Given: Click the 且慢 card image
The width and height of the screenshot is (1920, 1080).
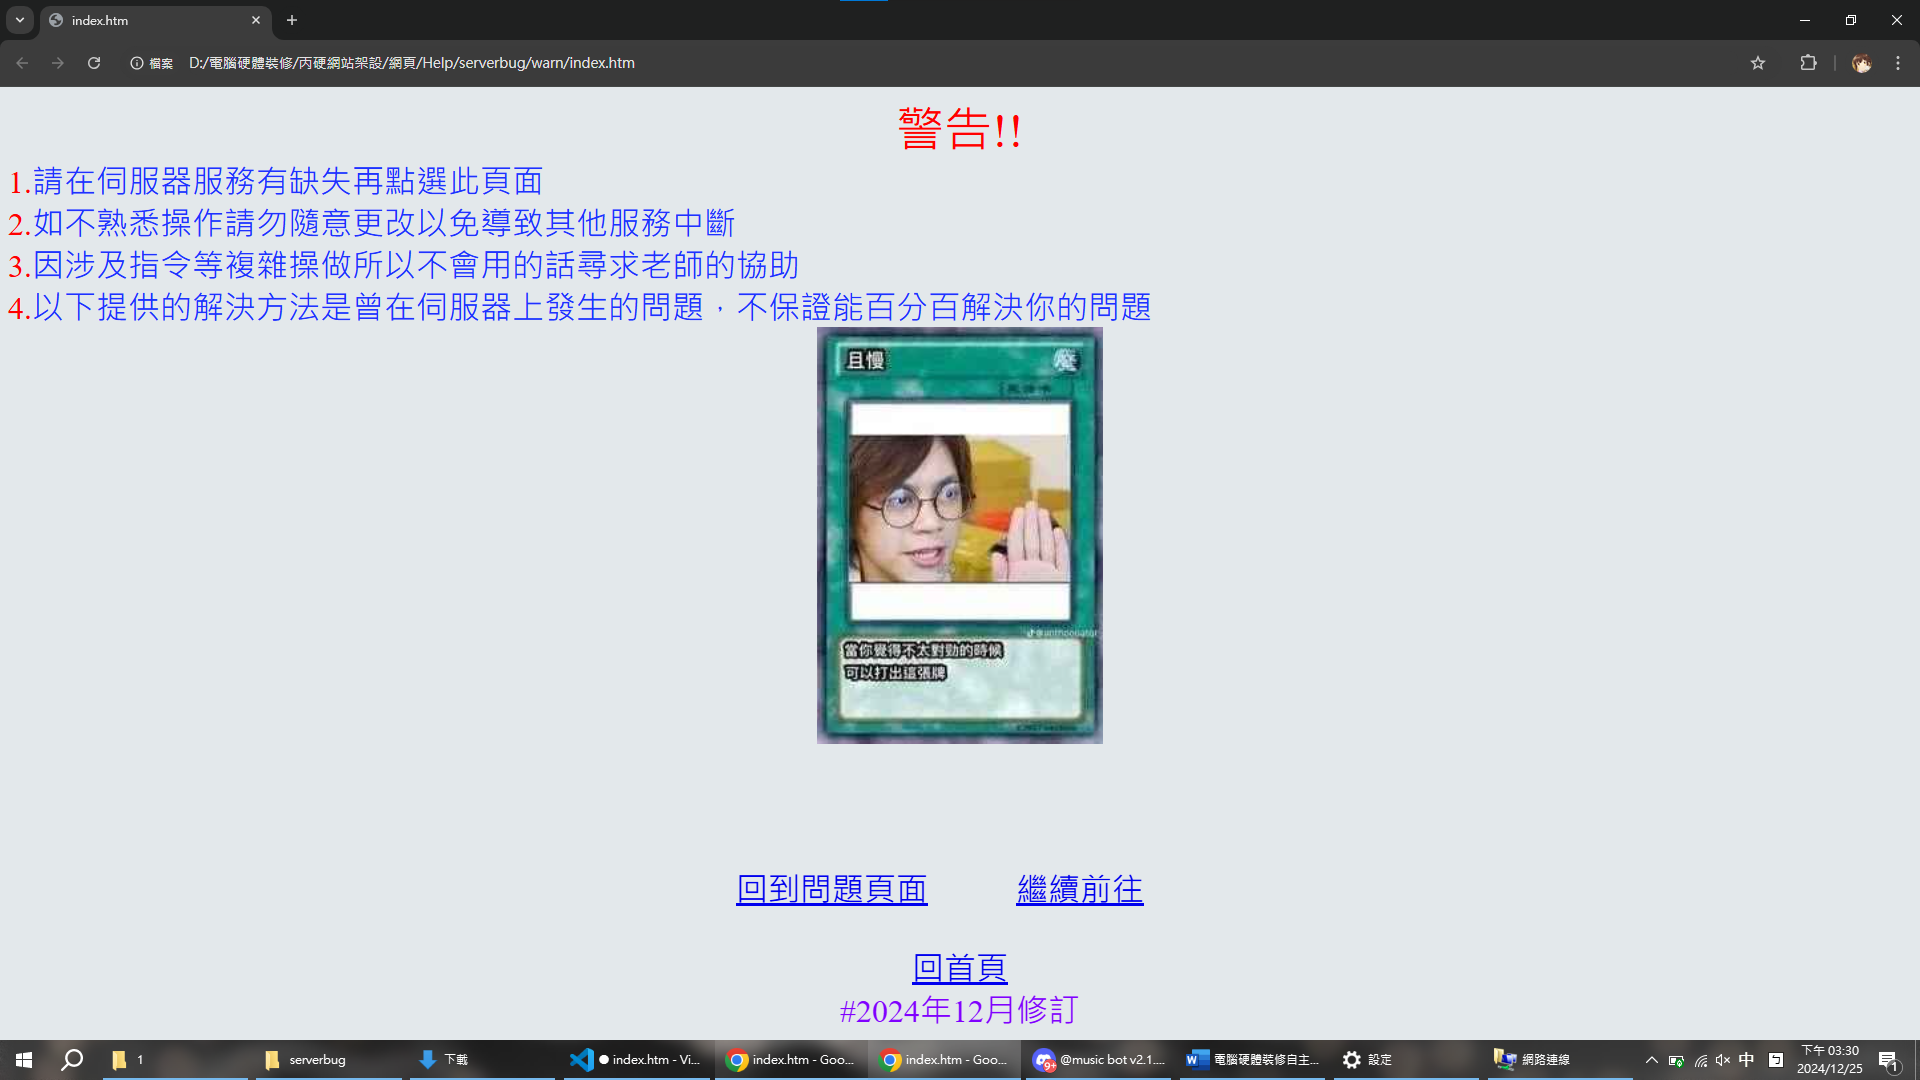Looking at the screenshot, I should pyautogui.click(x=960, y=535).
